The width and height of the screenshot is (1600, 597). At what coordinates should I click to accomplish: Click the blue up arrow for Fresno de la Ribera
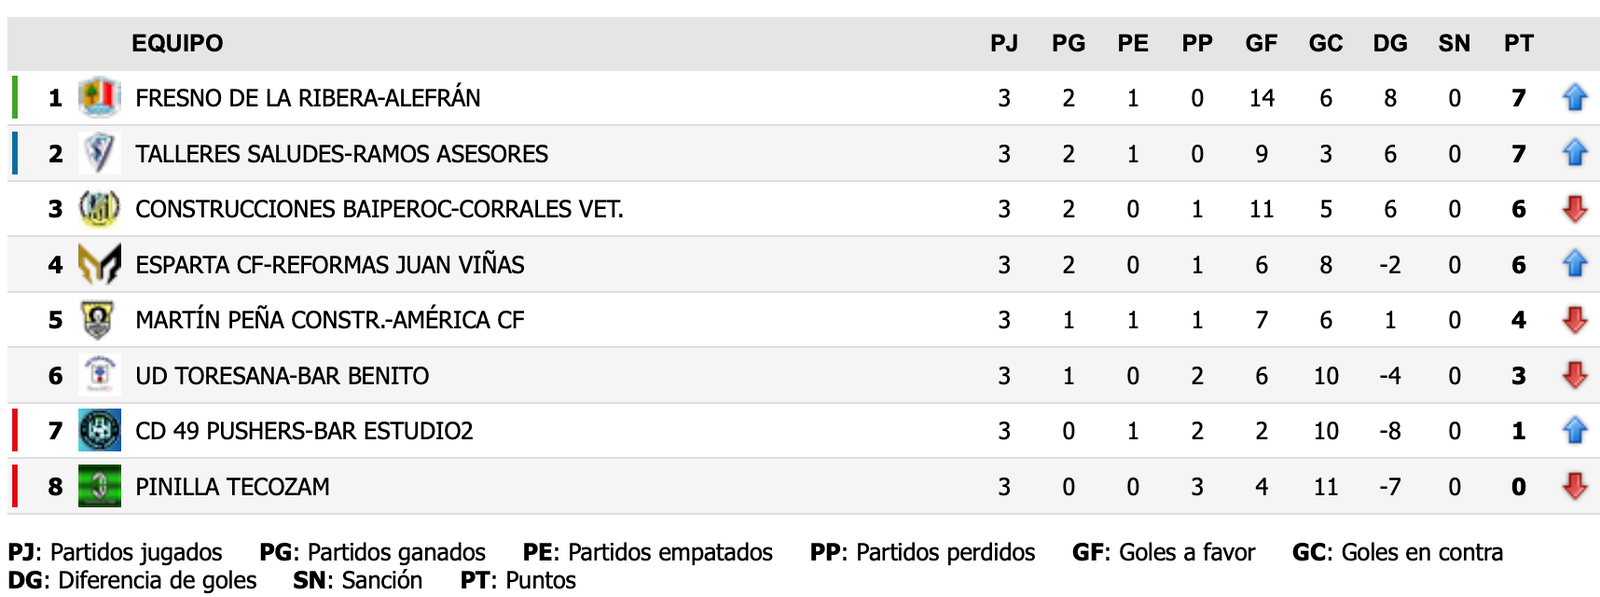[x=1574, y=98]
